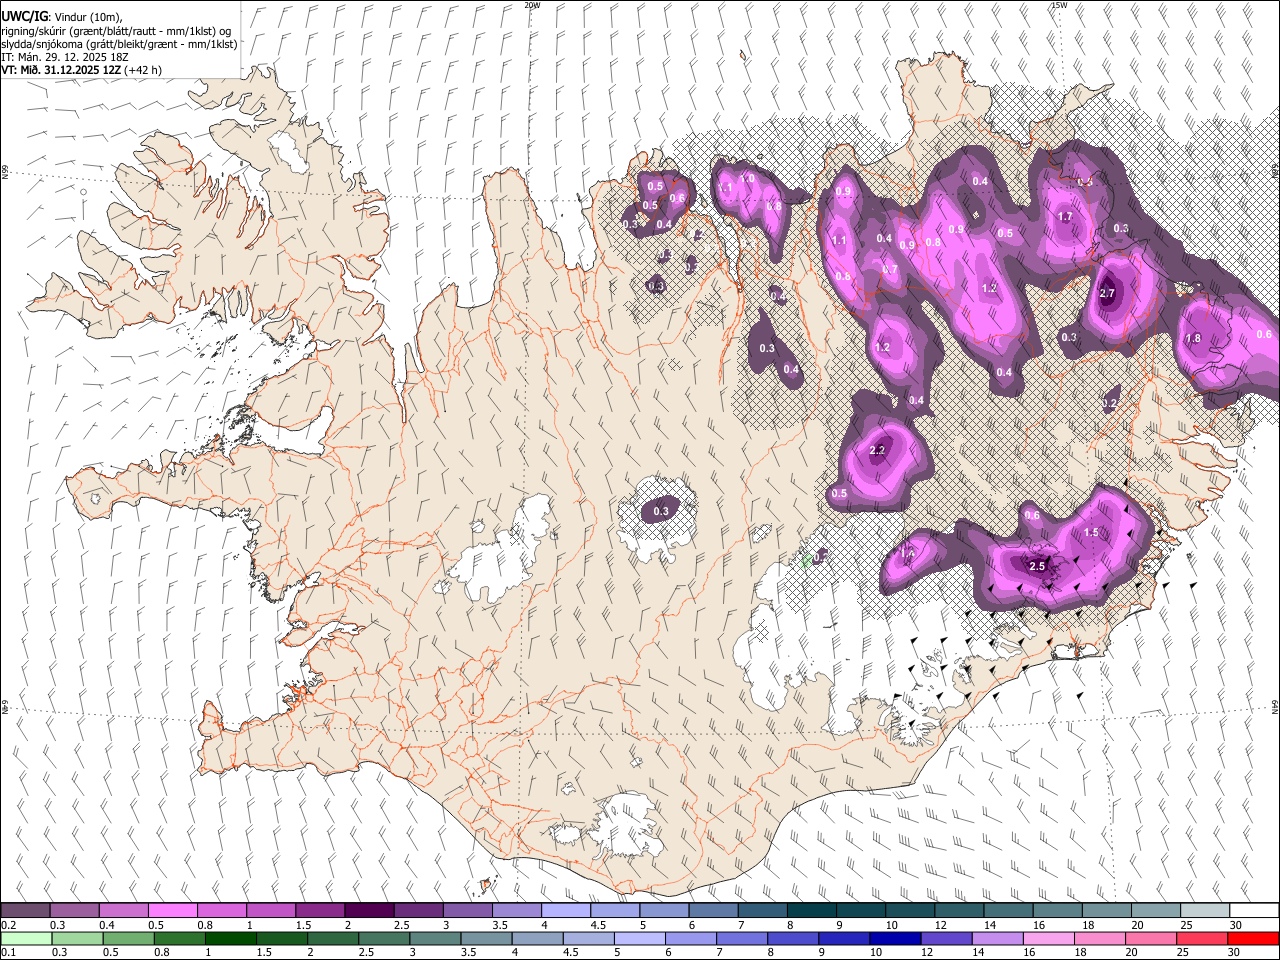Select the rigning/skúrir legend description line

click(118, 31)
